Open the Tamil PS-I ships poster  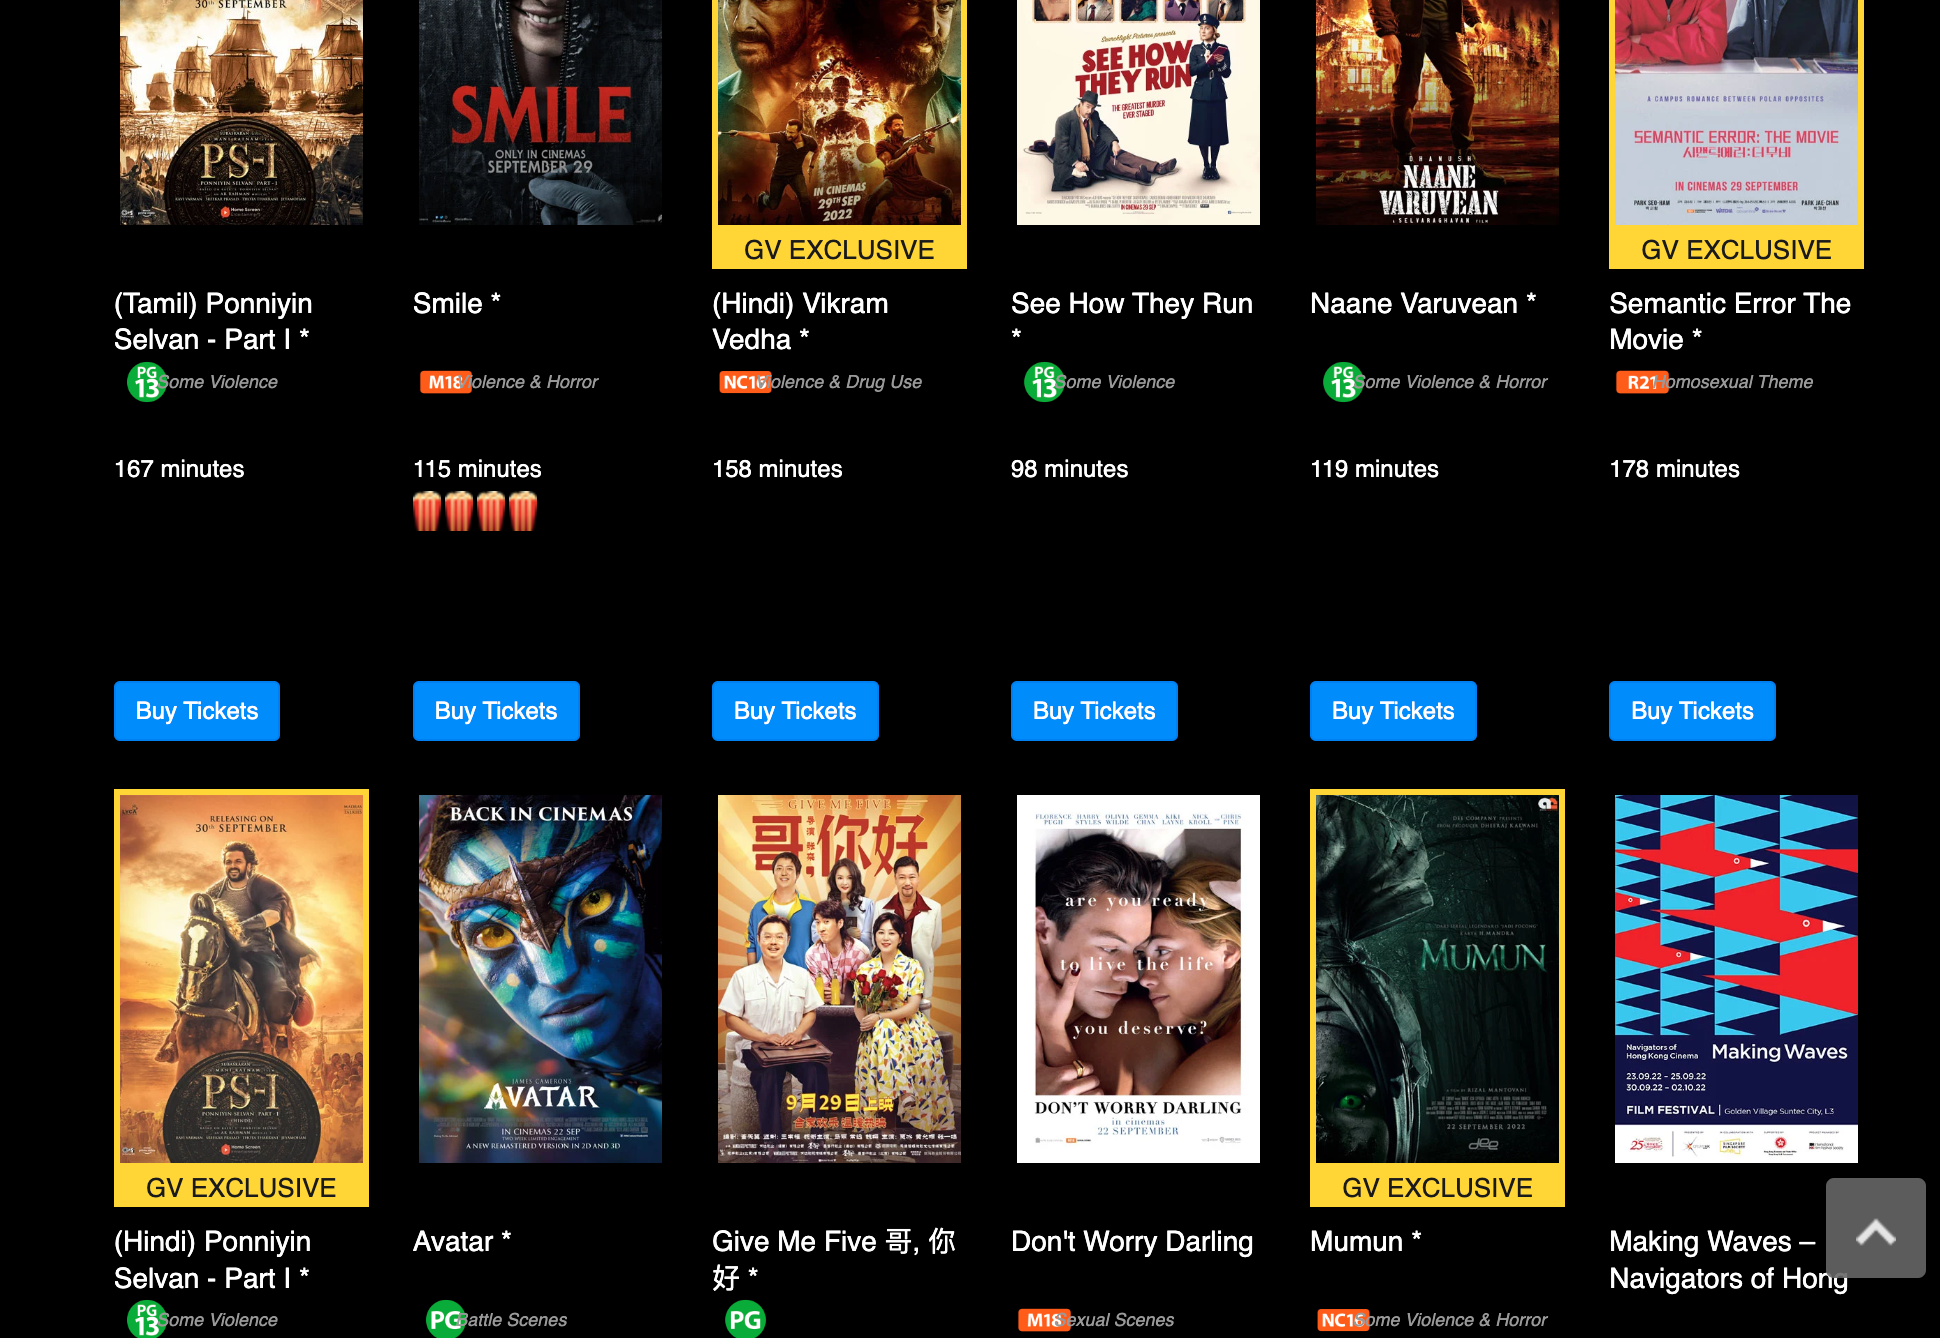point(241,112)
